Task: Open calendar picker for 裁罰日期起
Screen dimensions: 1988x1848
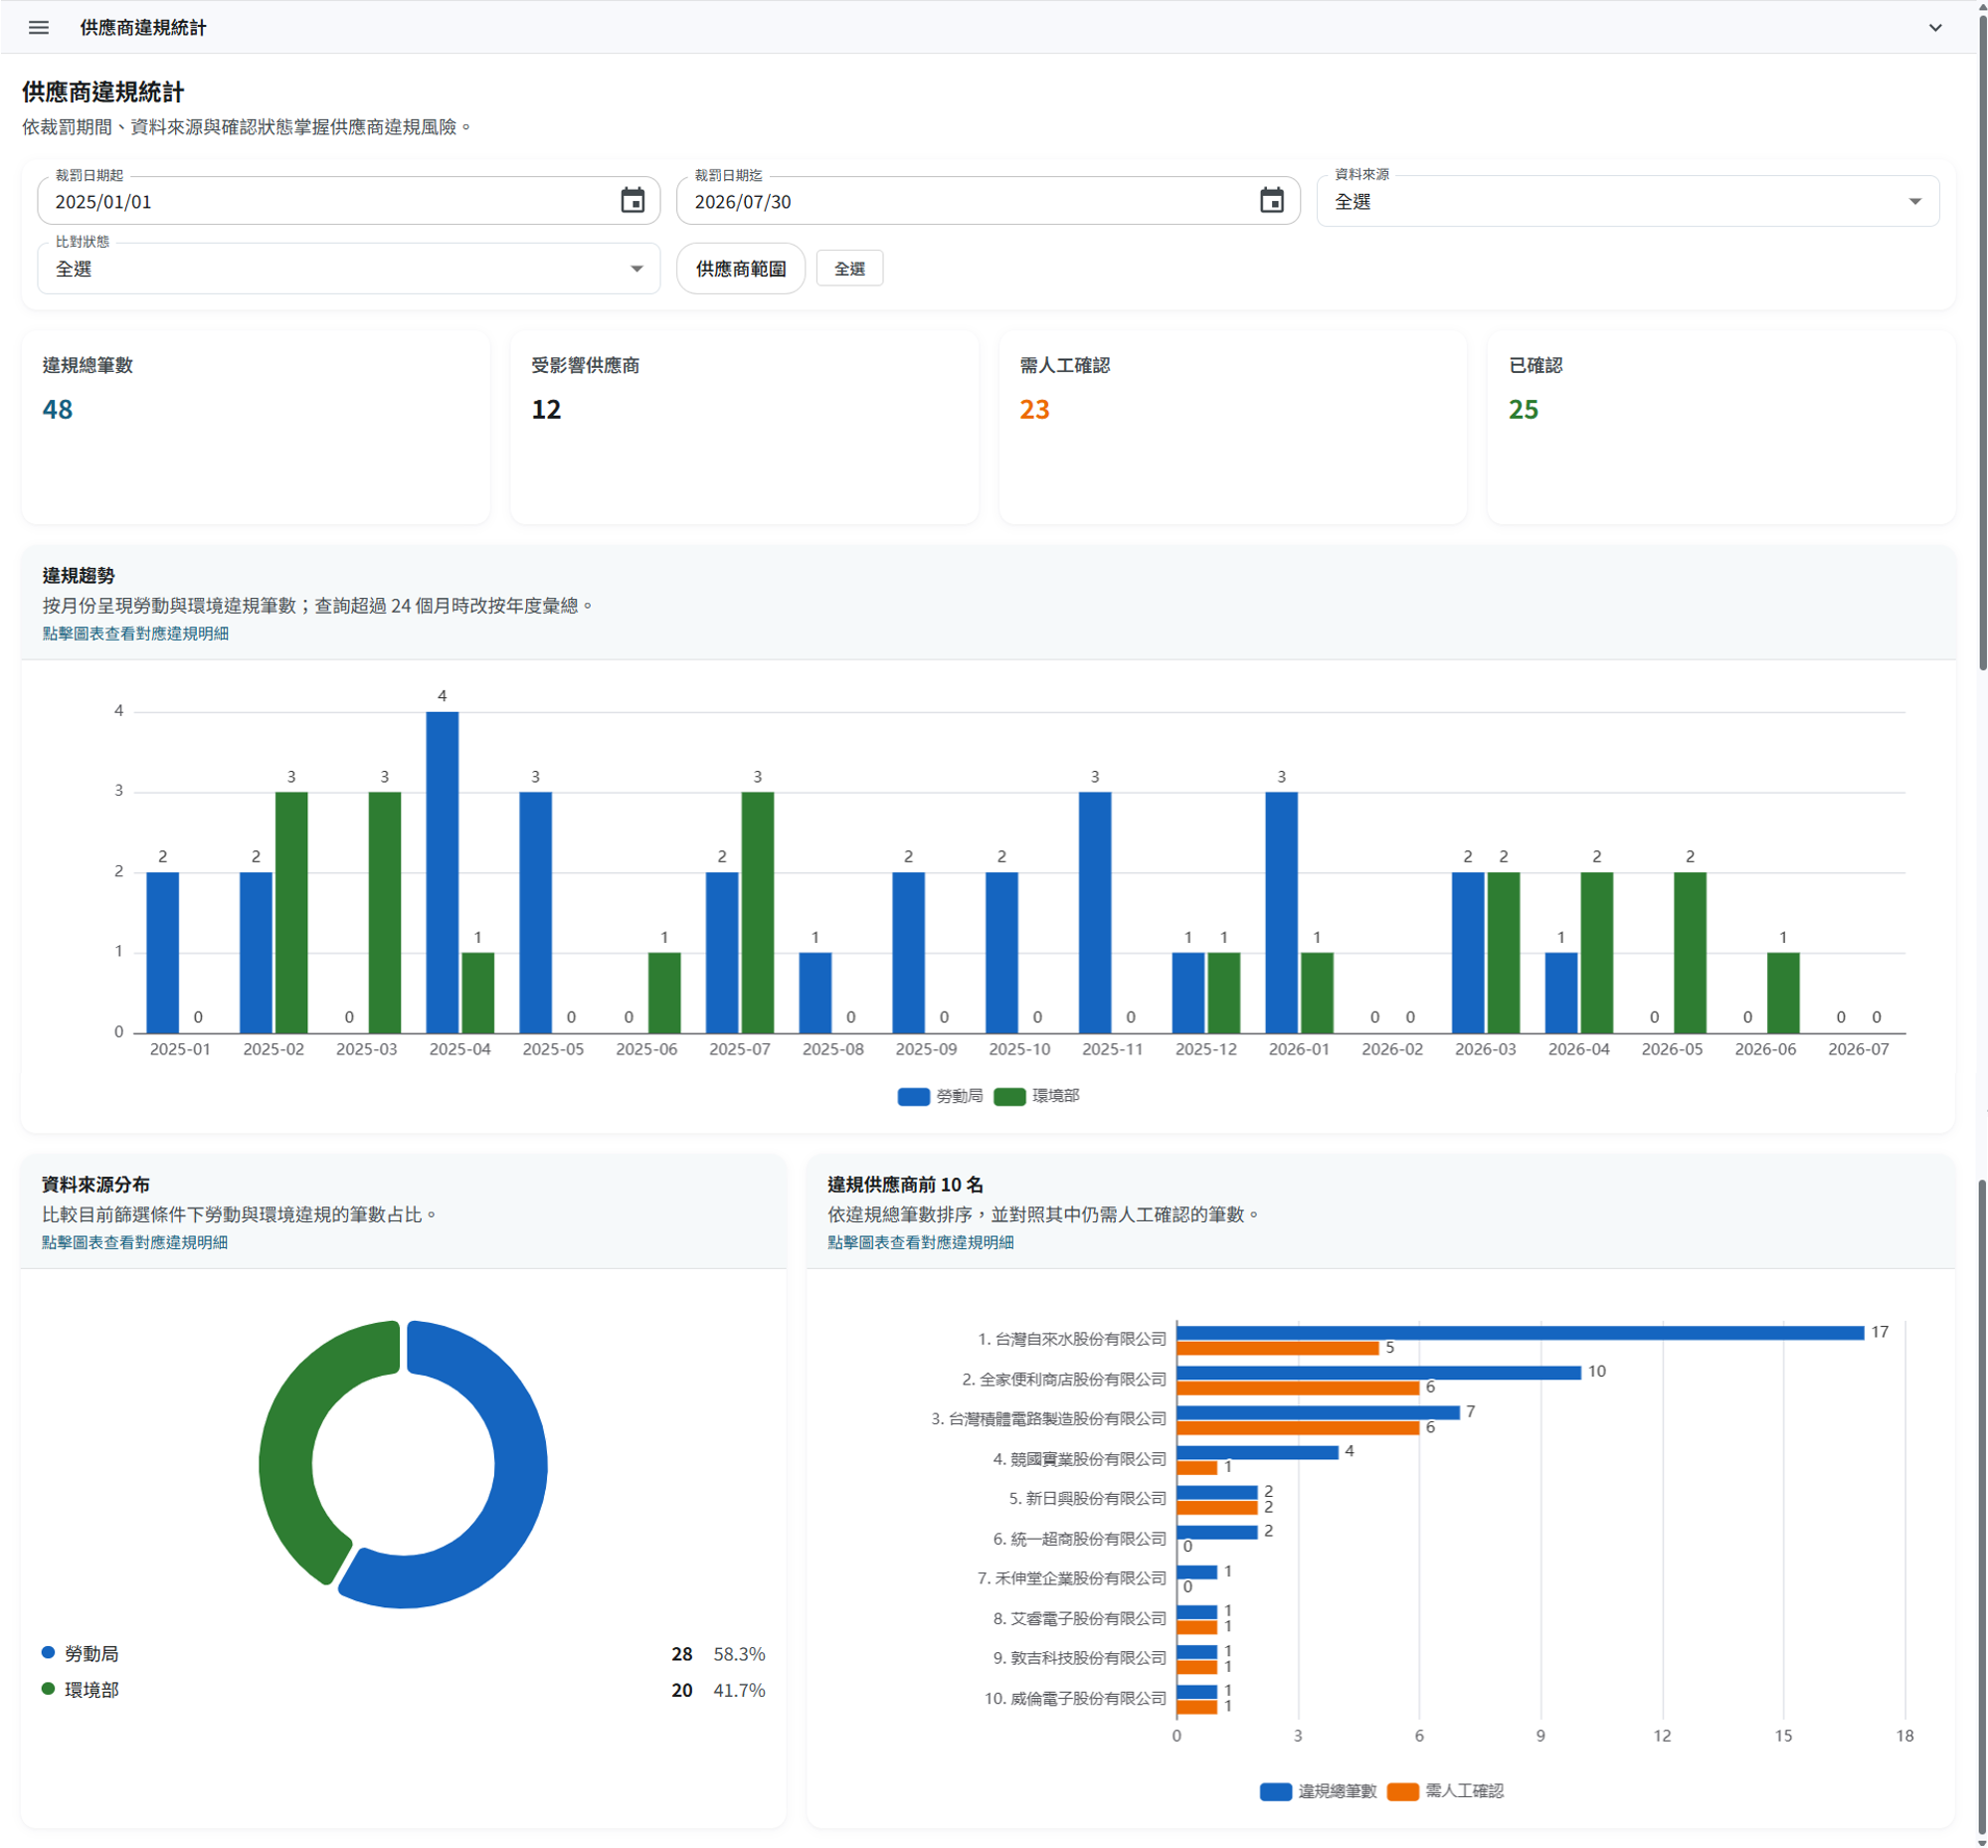Action: [632, 201]
